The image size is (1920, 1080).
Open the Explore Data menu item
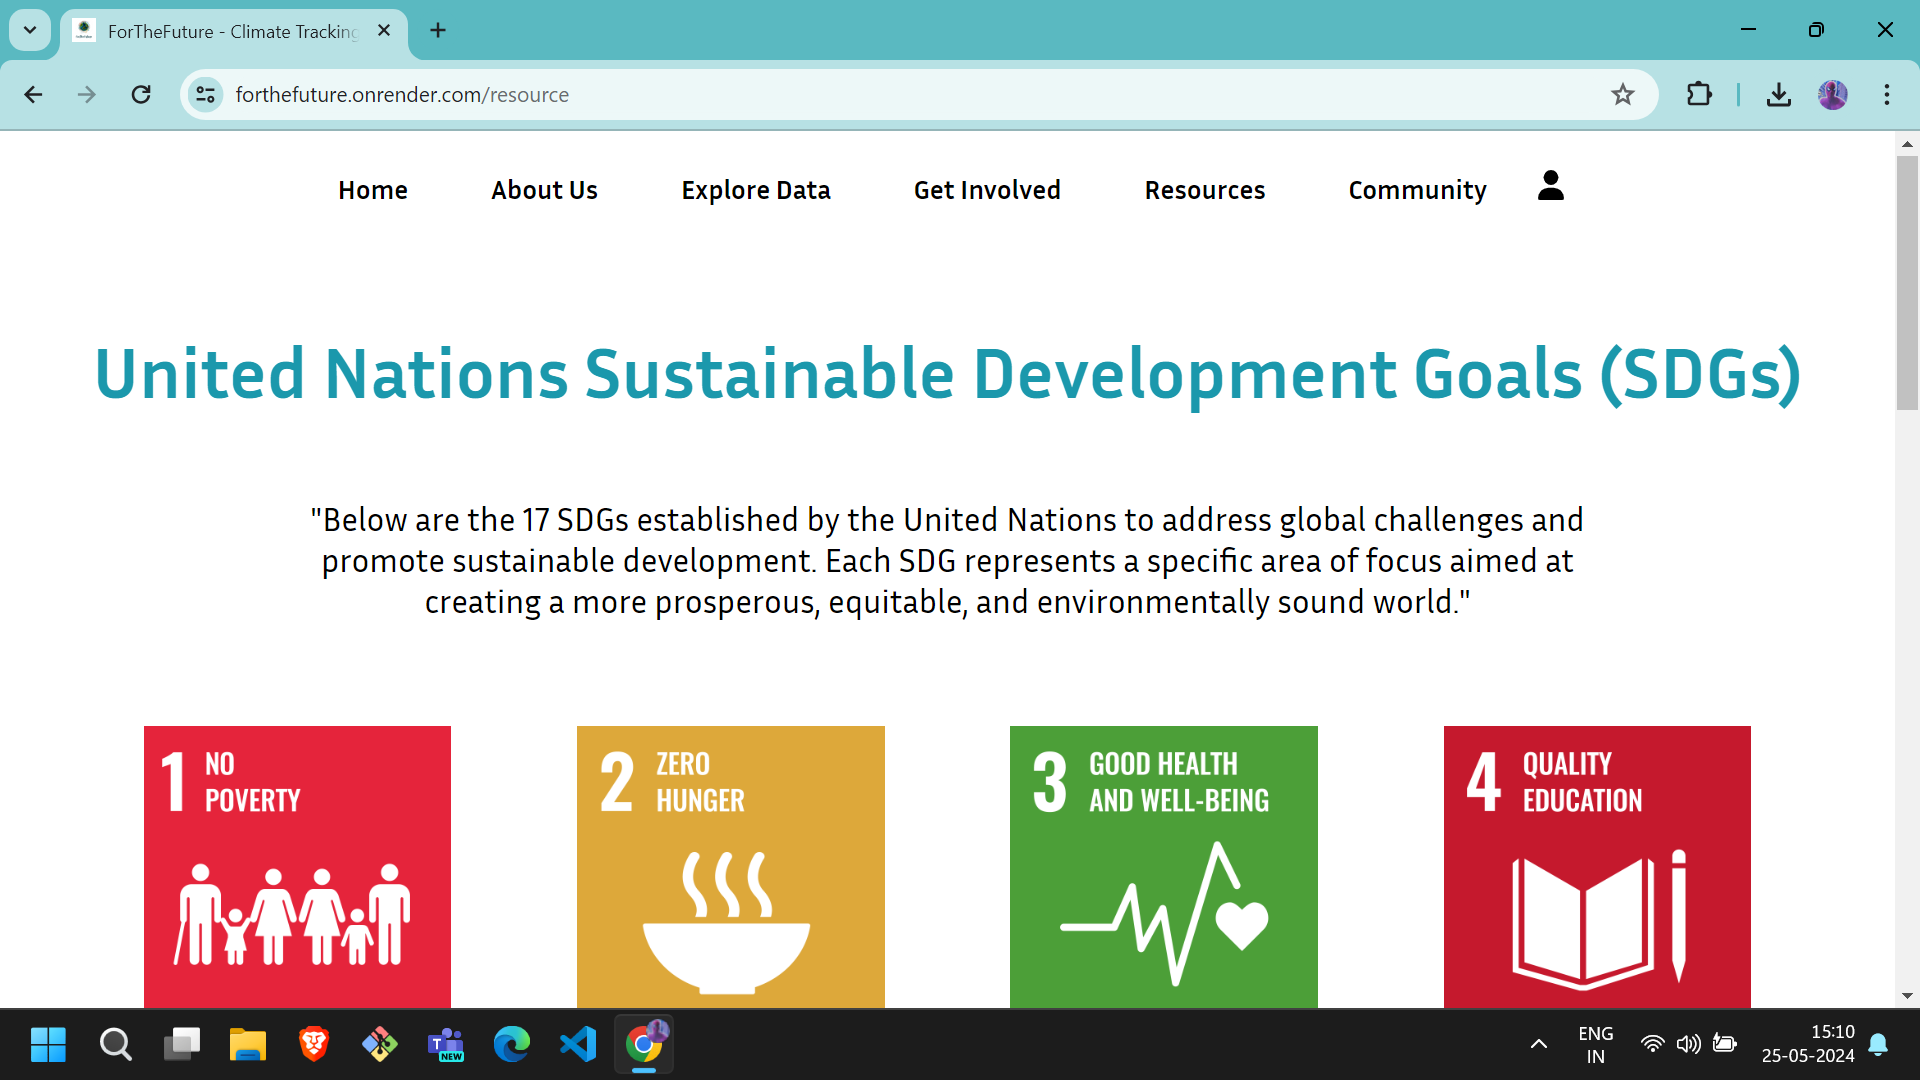[x=755, y=190]
